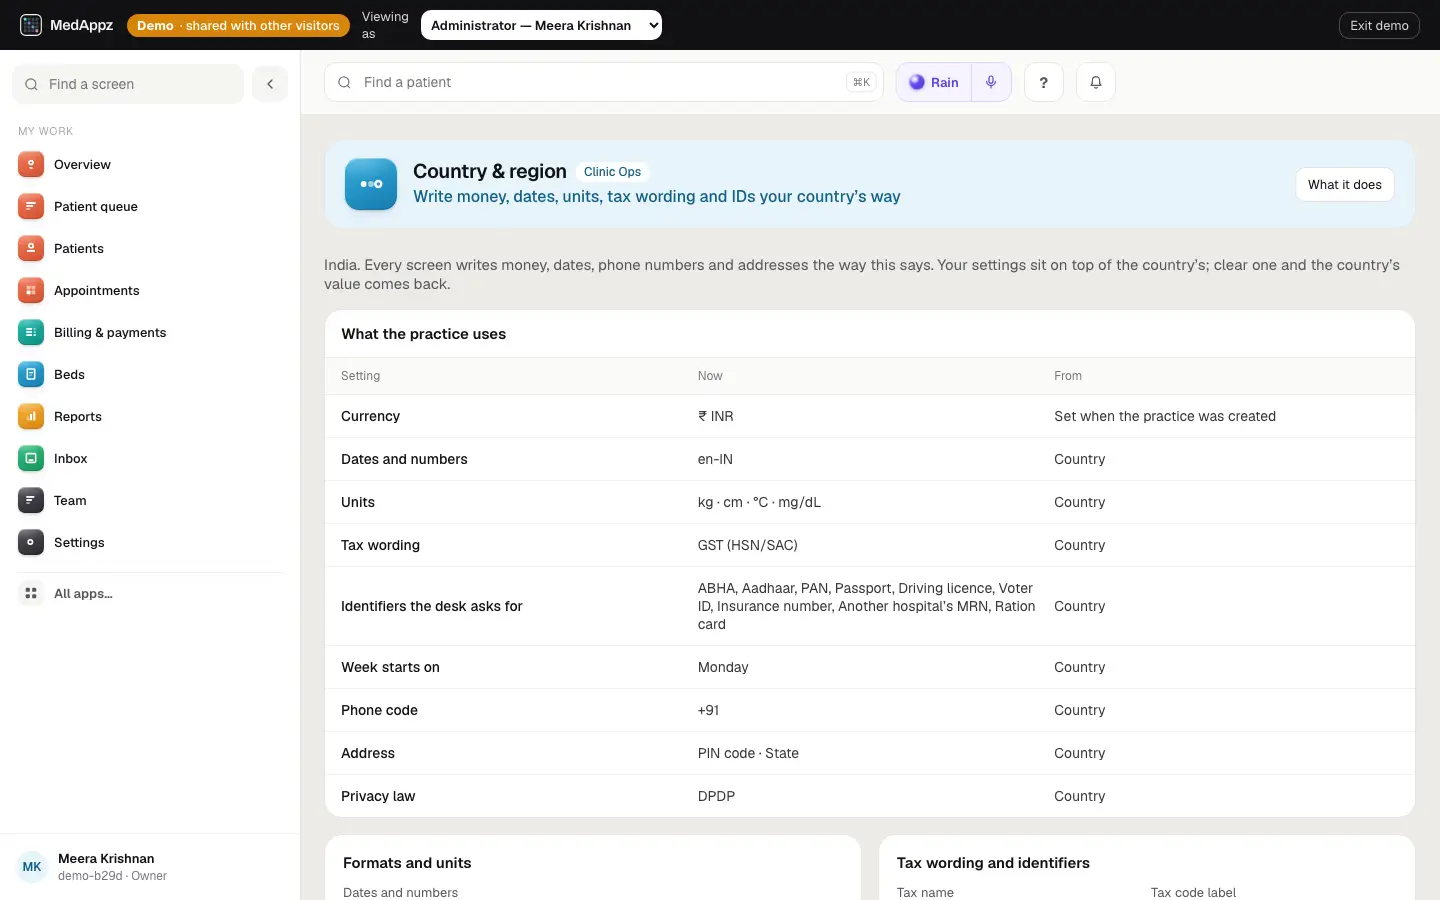Screen dimensions: 1440x900
Task: Select the Currency row label
Action: tap(370, 417)
